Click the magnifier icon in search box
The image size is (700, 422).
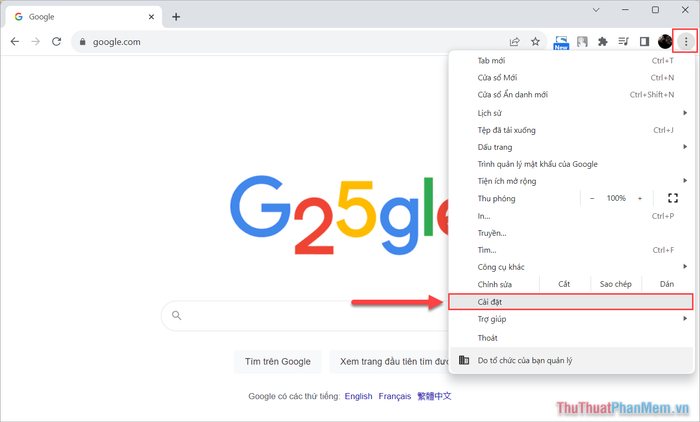[177, 316]
